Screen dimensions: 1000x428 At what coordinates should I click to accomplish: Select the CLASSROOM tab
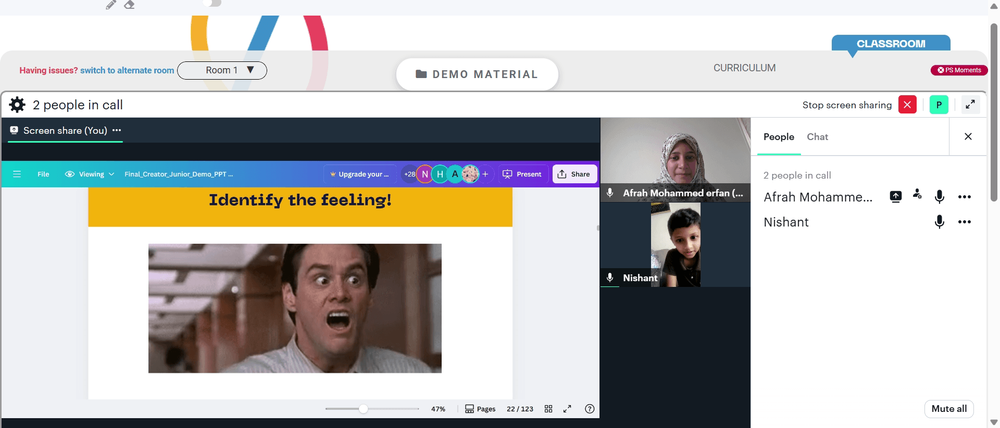click(890, 44)
